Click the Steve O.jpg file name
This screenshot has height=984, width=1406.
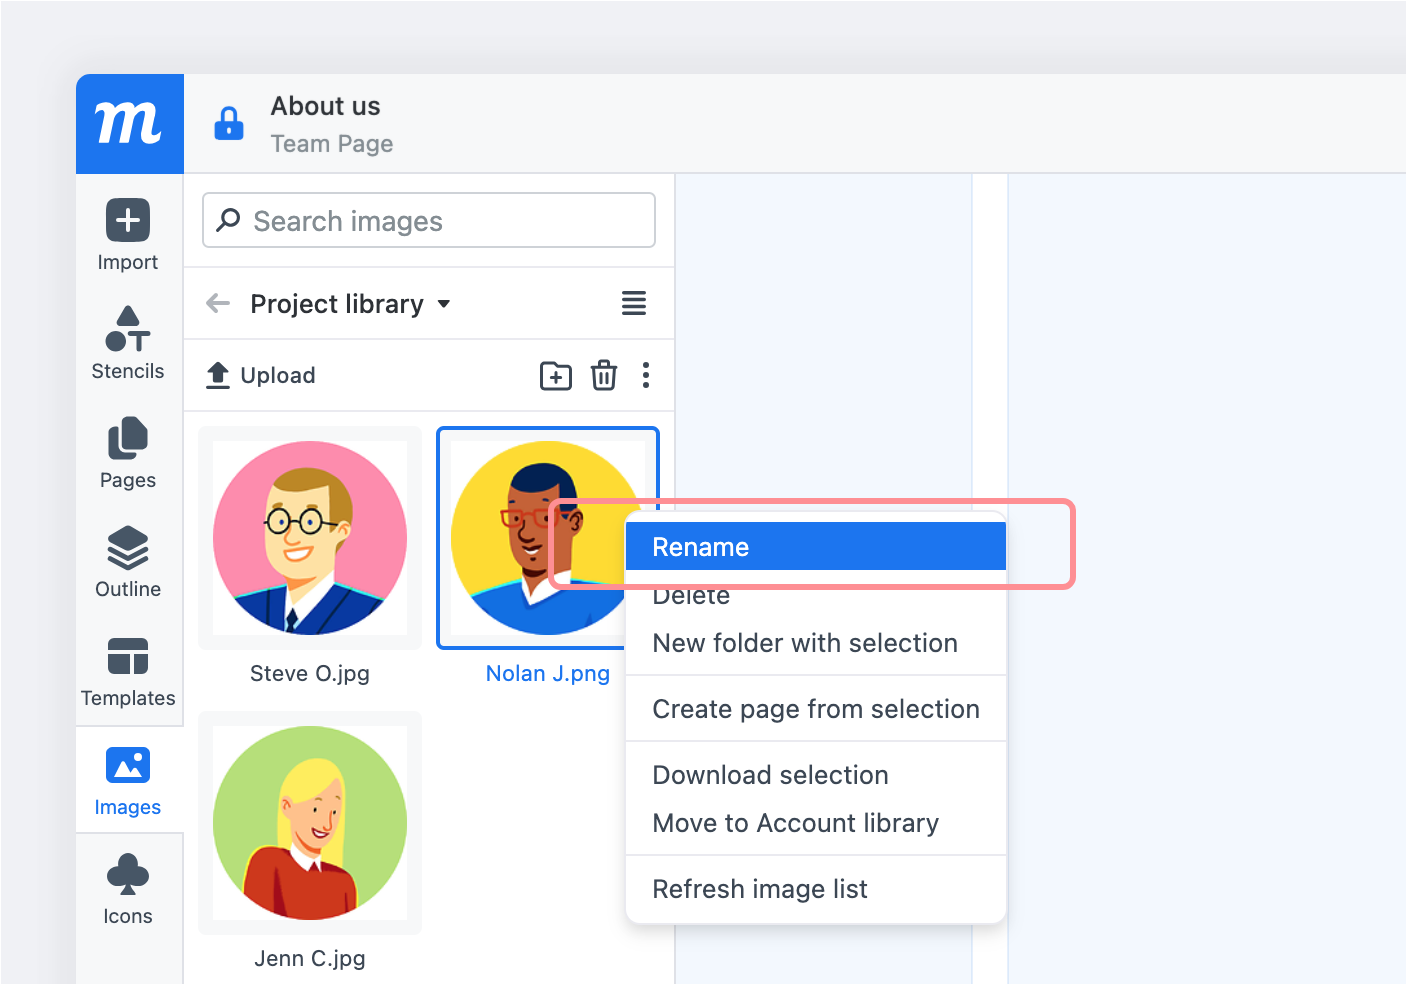coord(310,673)
